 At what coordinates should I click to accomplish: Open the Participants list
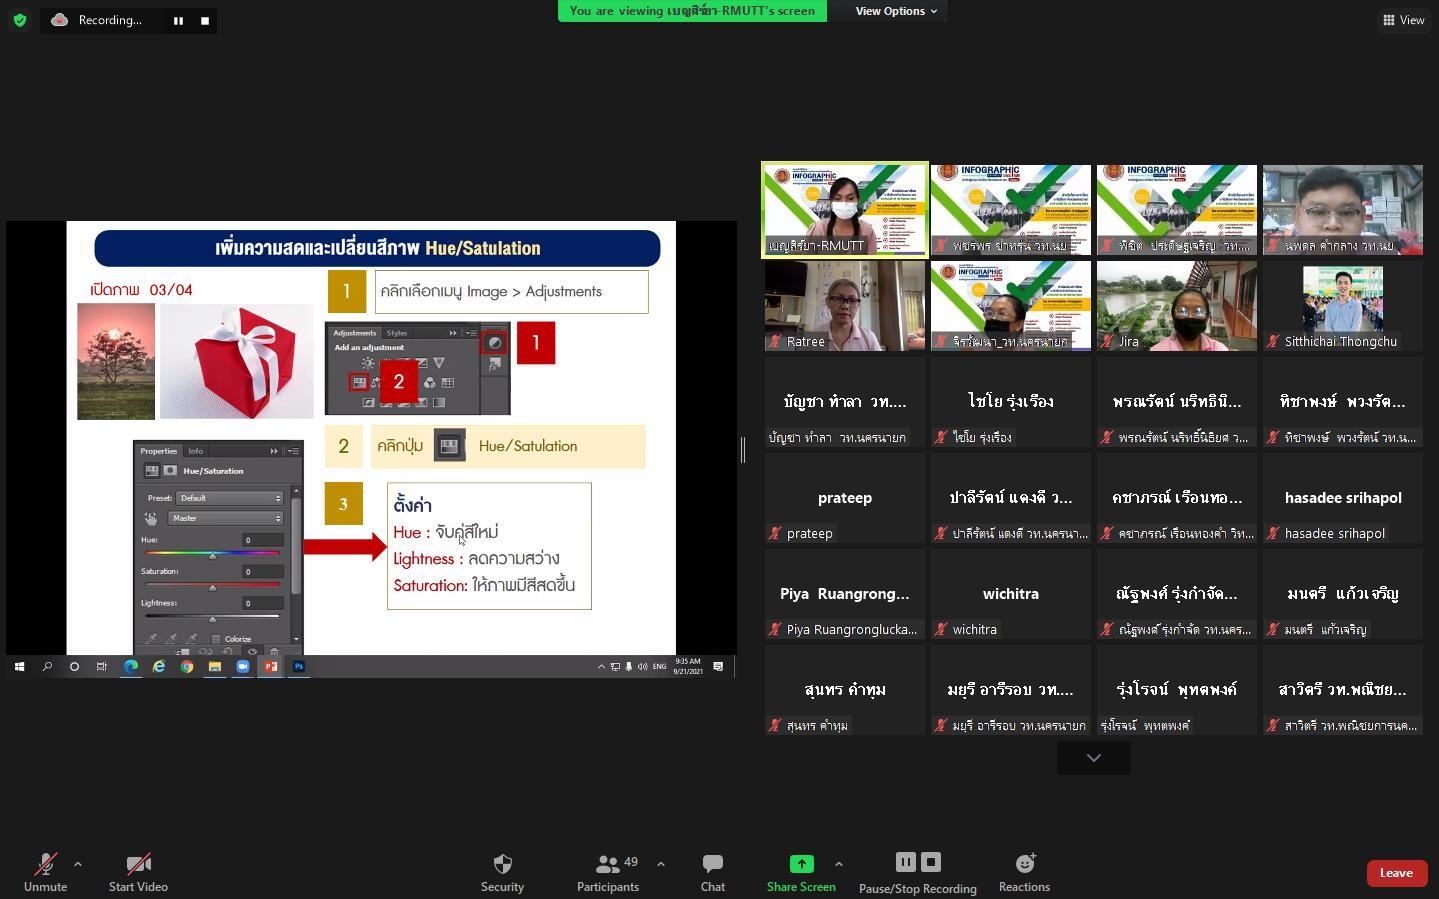tap(607, 872)
